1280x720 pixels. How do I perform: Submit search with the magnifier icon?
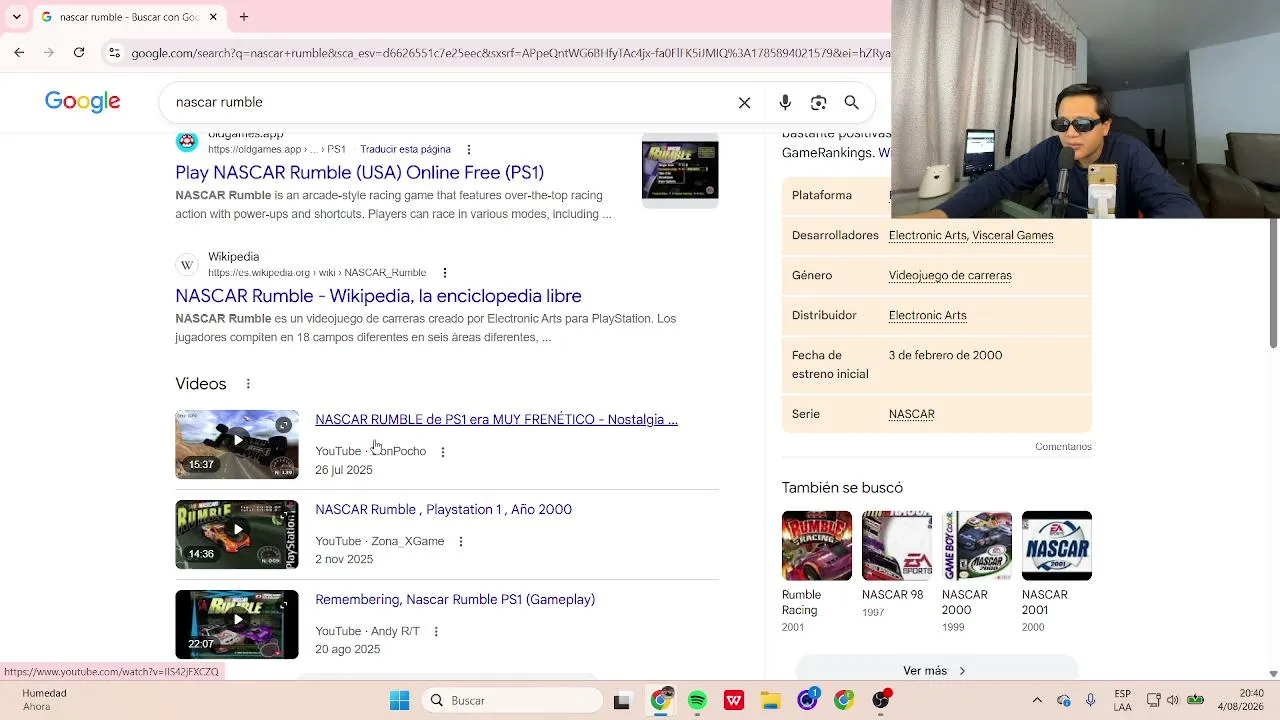pos(852,102)
